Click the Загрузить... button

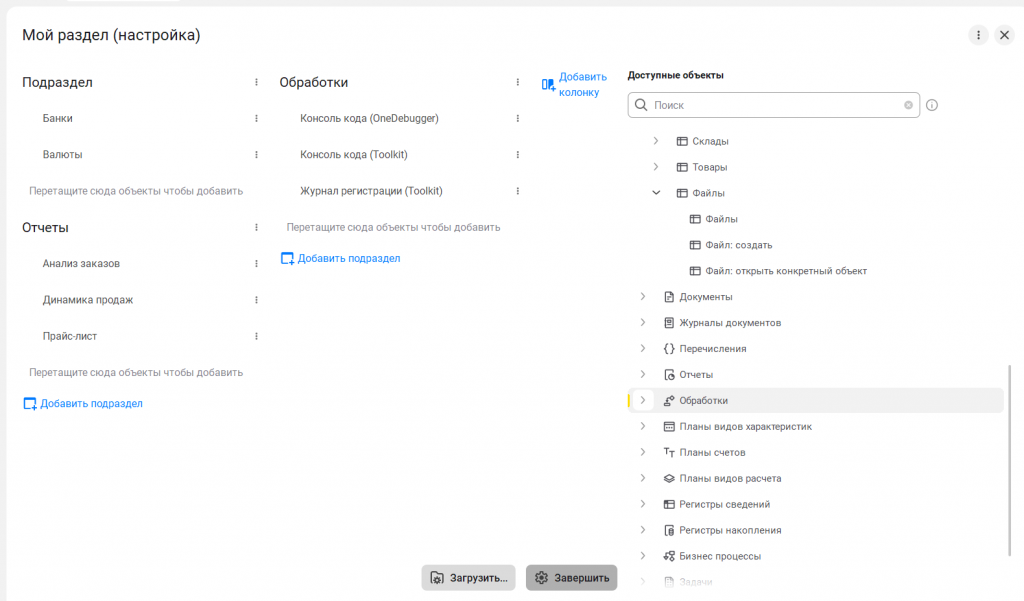pos(468,578)
